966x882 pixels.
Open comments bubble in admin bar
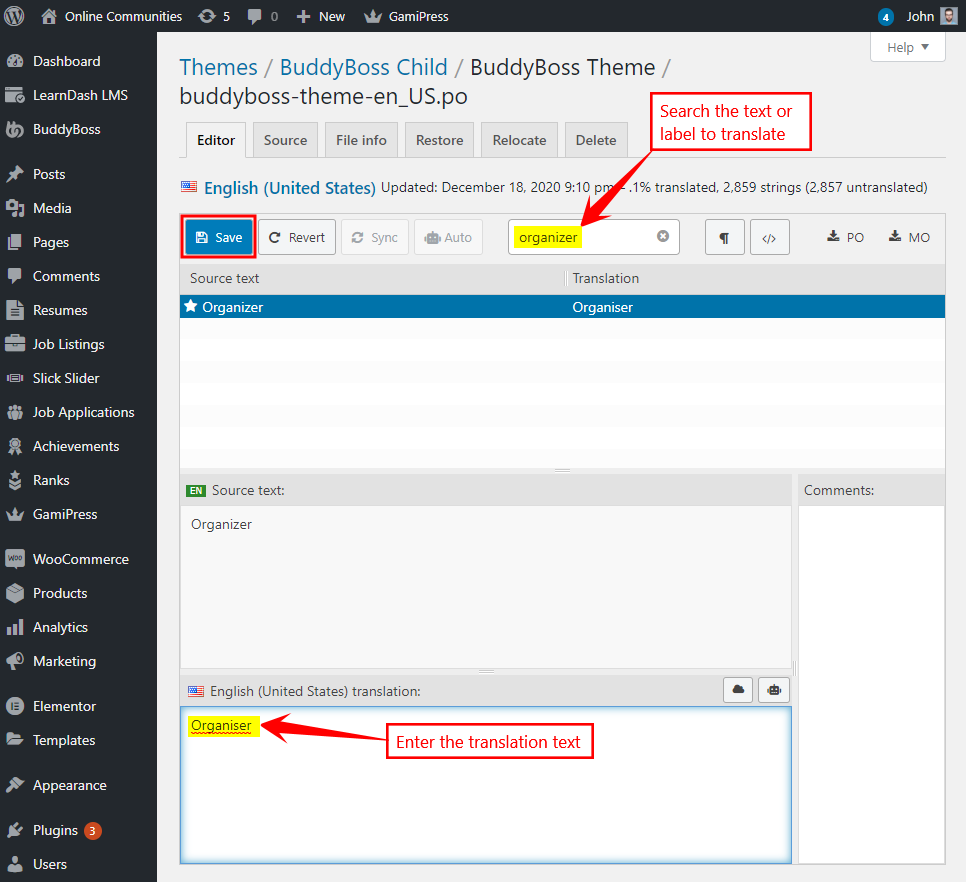pos(263,16)
